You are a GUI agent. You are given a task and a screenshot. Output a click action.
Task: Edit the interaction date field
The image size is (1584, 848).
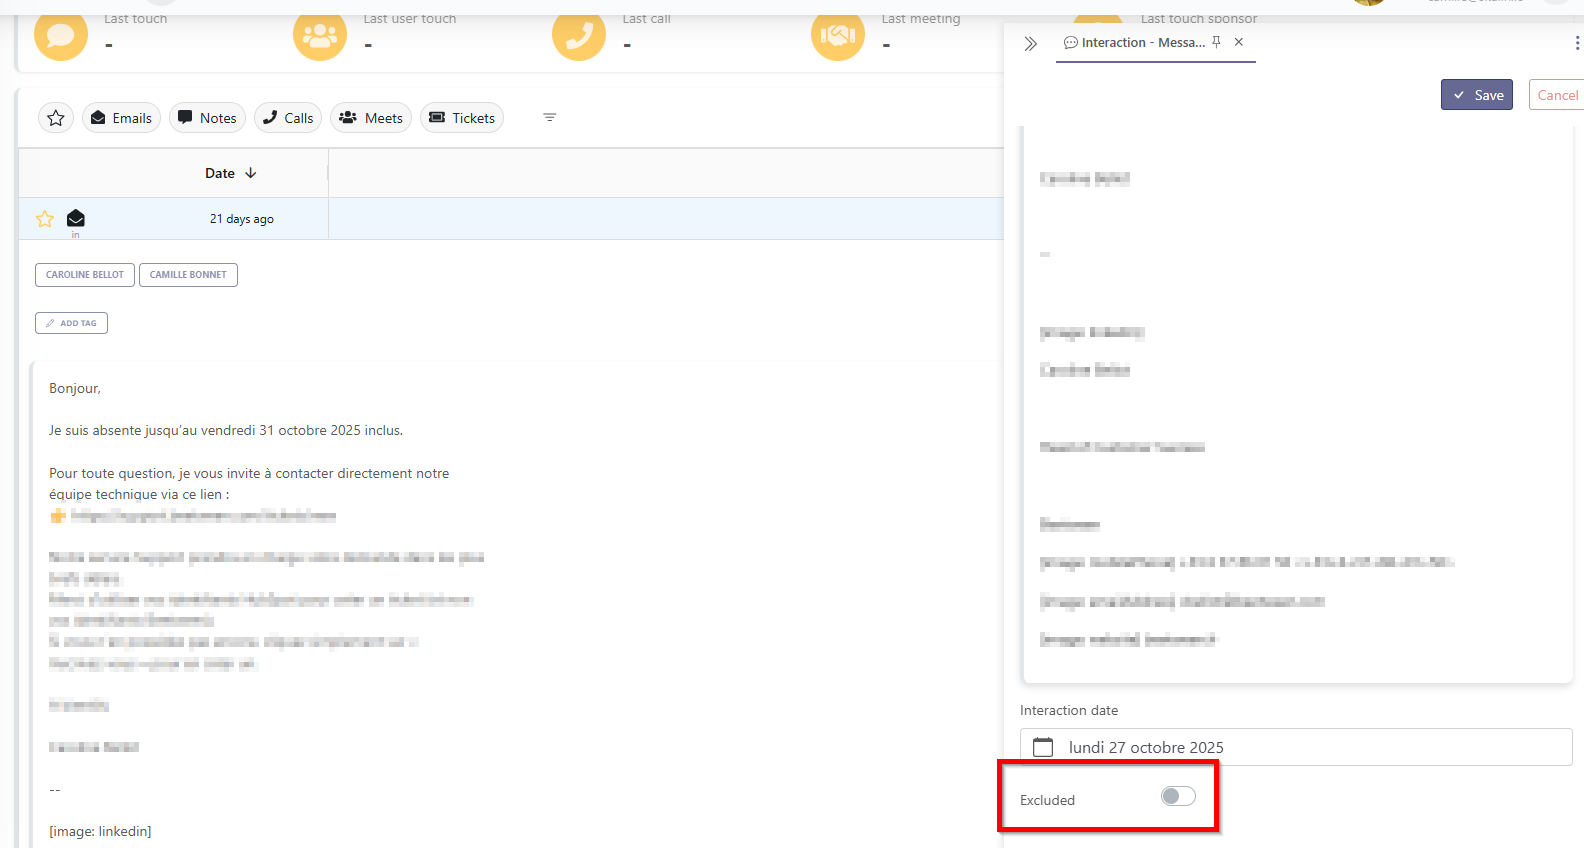1300,747
